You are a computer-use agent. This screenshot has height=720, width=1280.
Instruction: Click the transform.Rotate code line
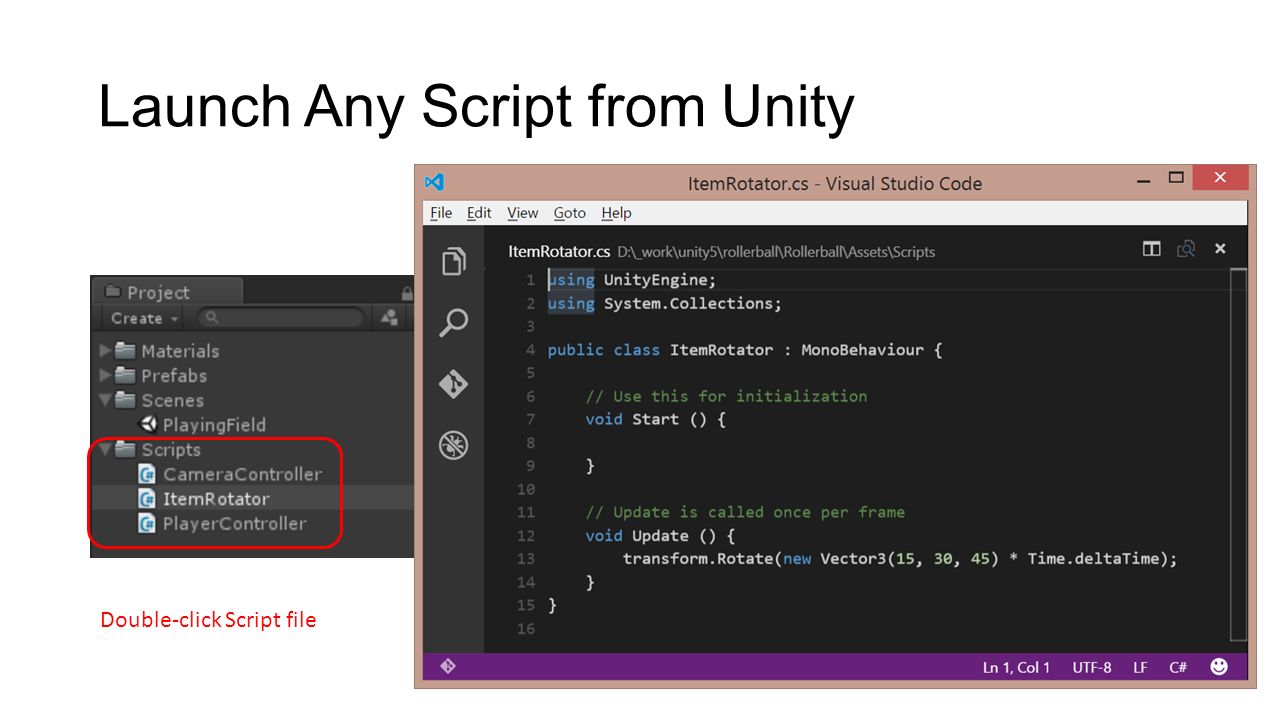pos(900,558)
